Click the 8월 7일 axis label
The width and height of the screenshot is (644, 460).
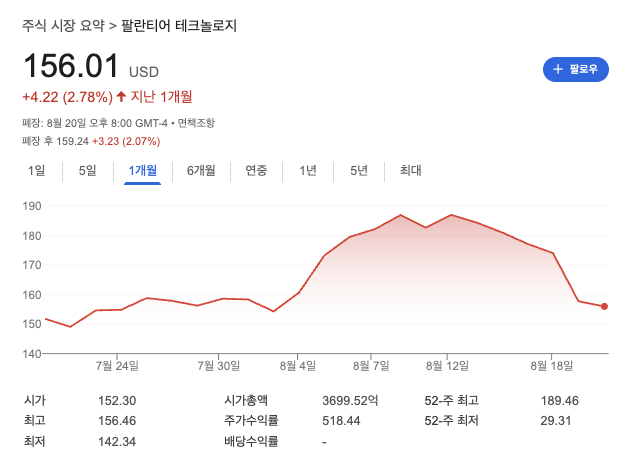371,366
